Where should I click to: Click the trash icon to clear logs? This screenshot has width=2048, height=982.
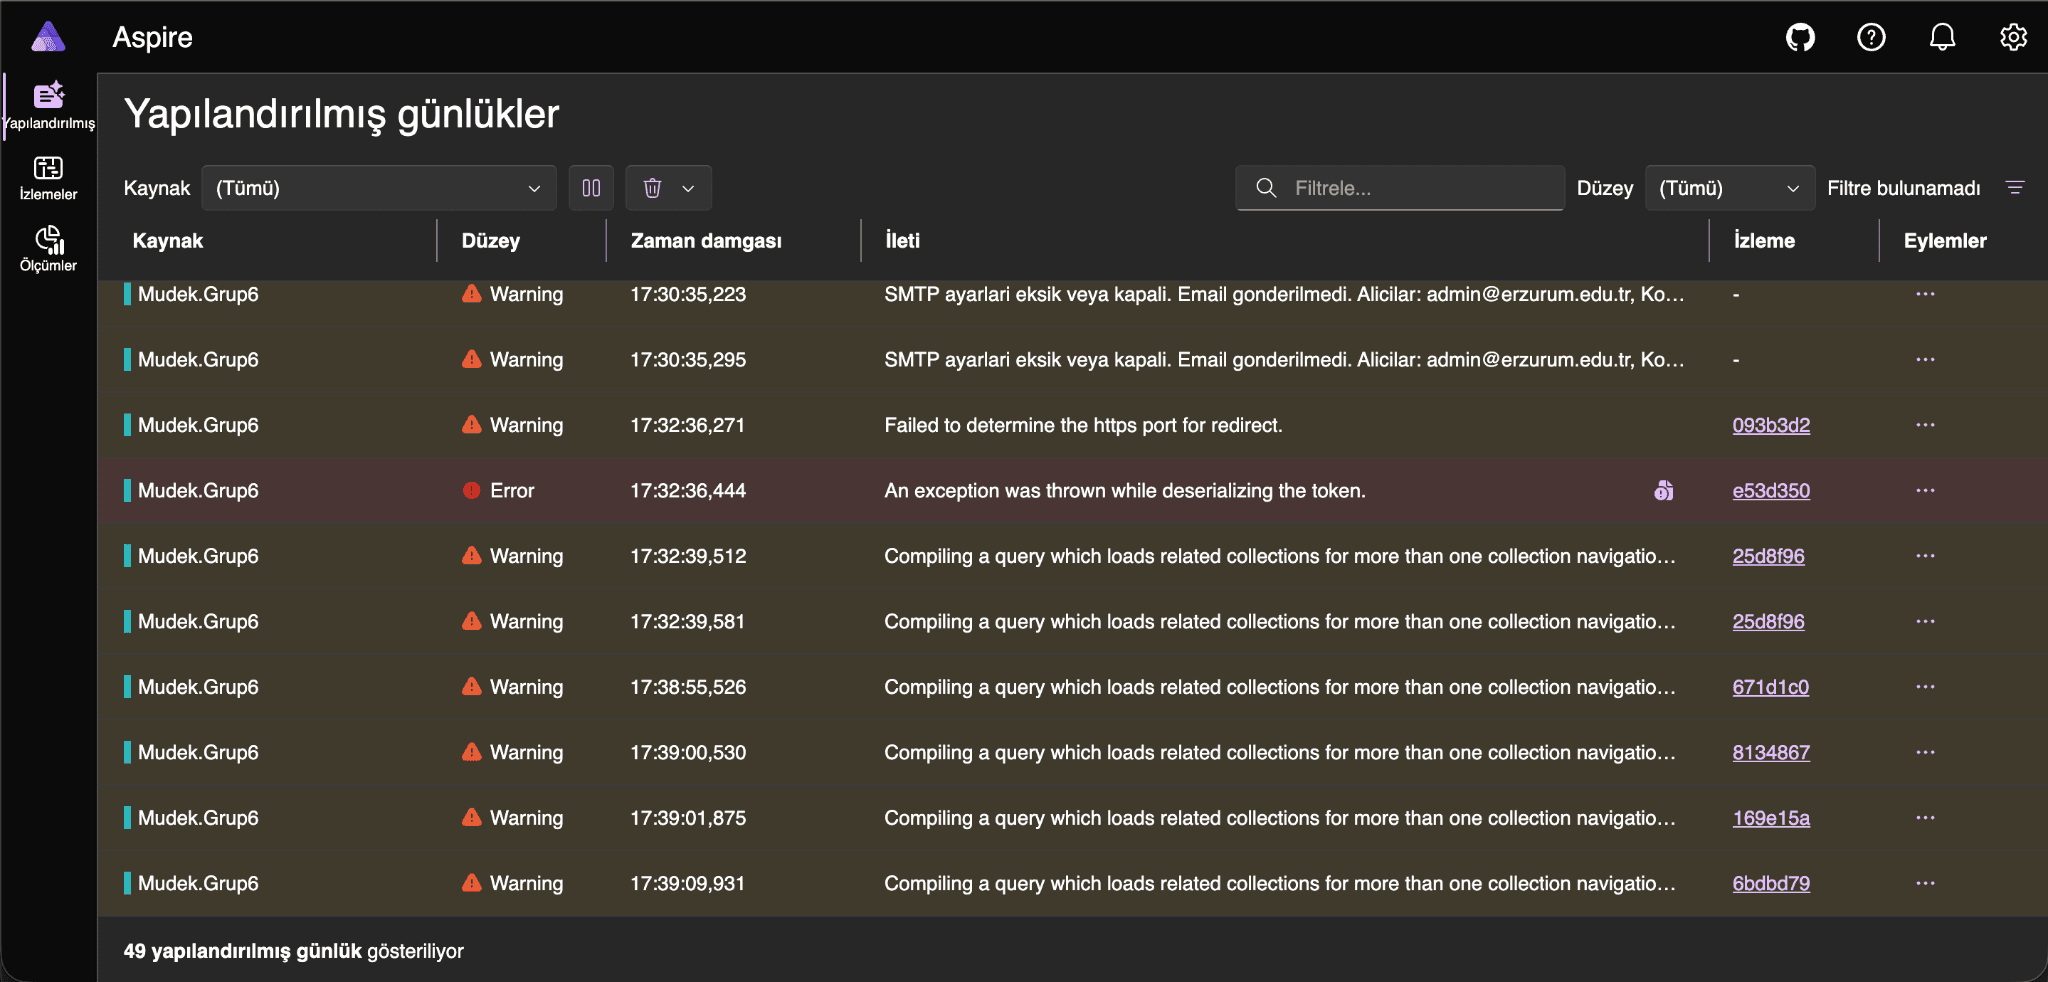click(x=652, y=188)
